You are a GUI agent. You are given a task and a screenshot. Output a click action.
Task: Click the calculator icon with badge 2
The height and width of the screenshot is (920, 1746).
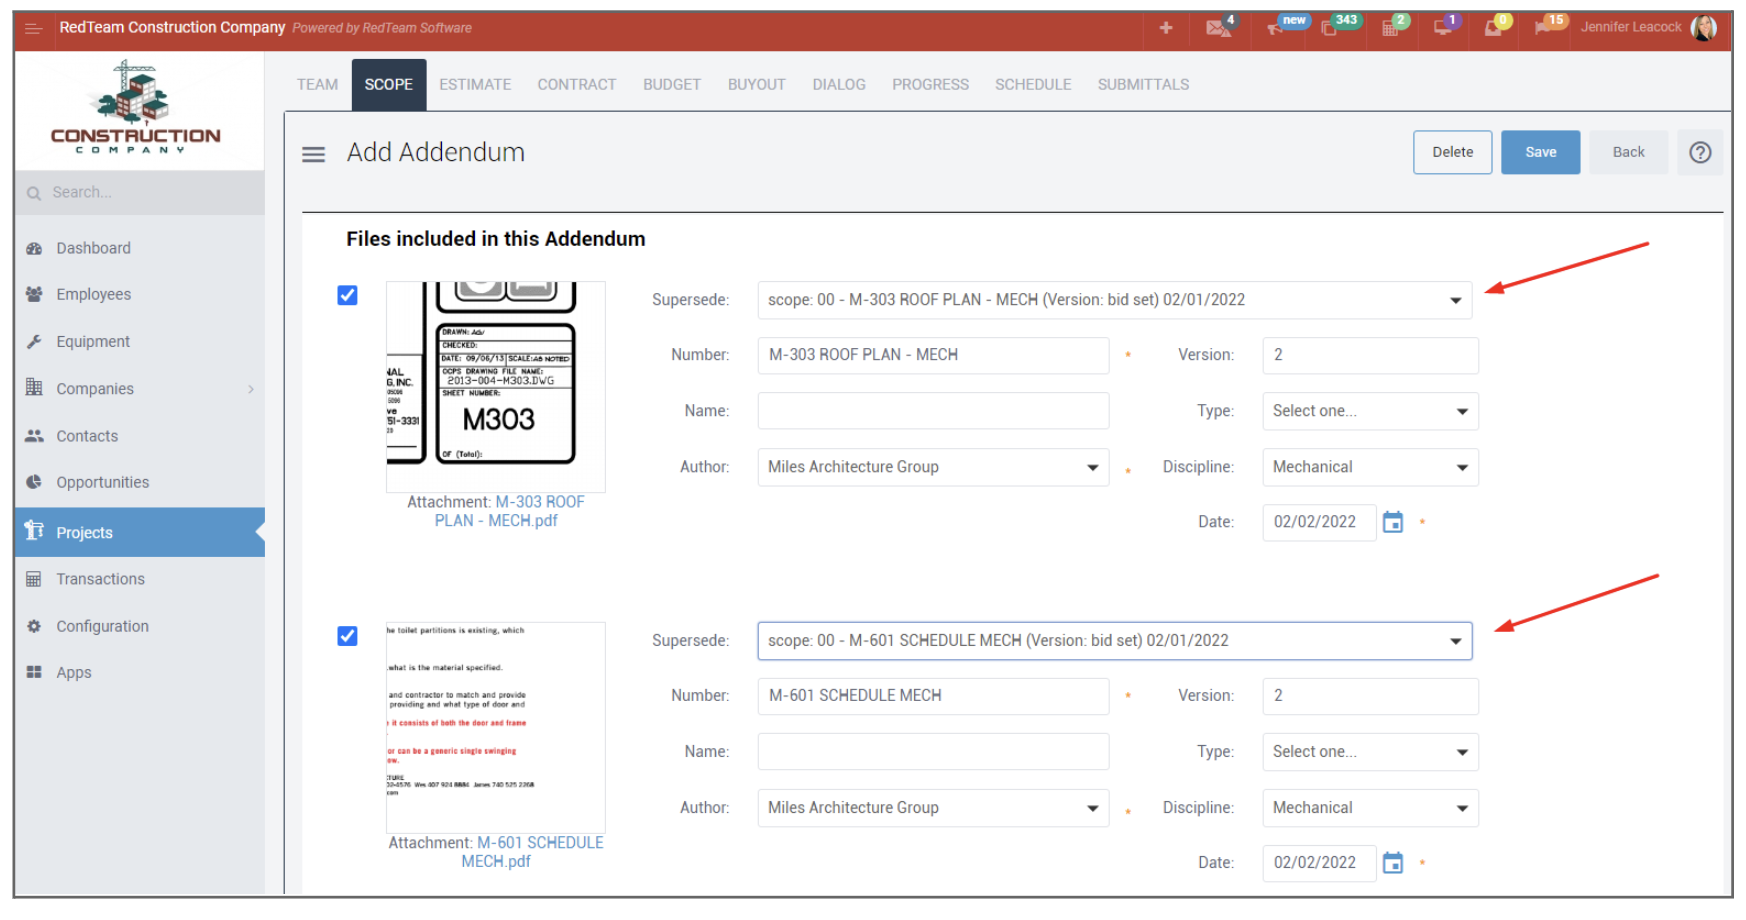(1390, 28)
